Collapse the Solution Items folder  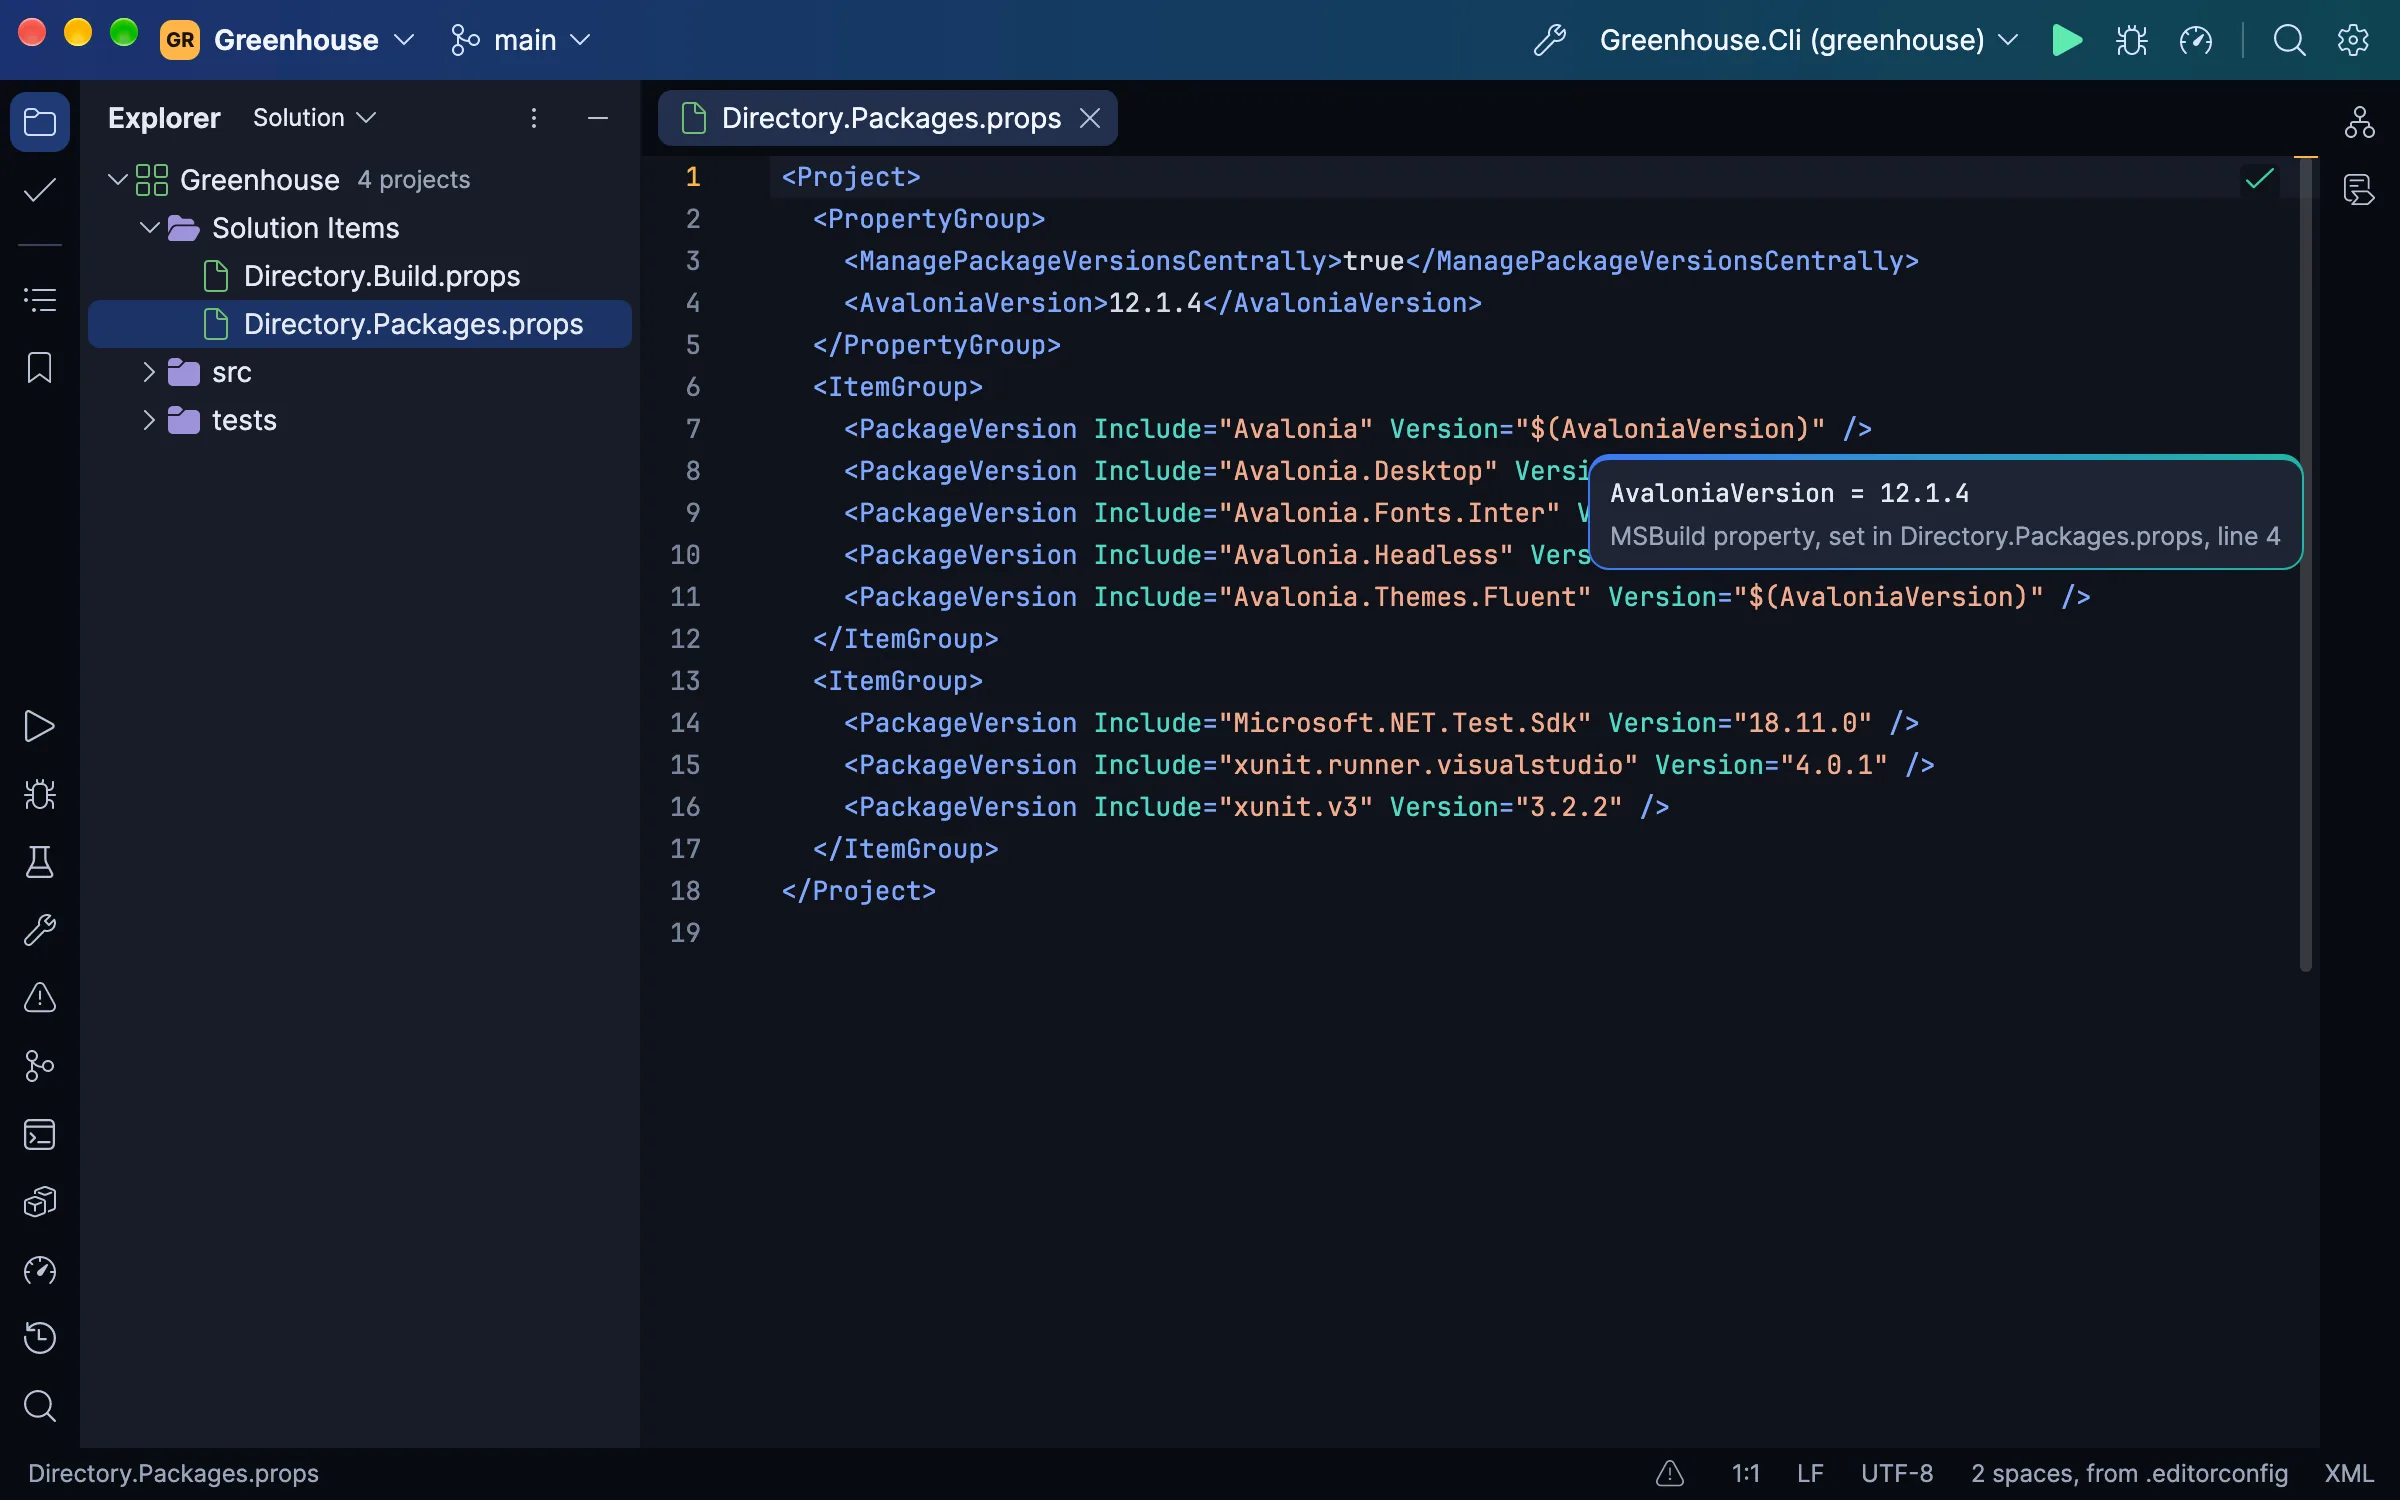pos(150,228)
